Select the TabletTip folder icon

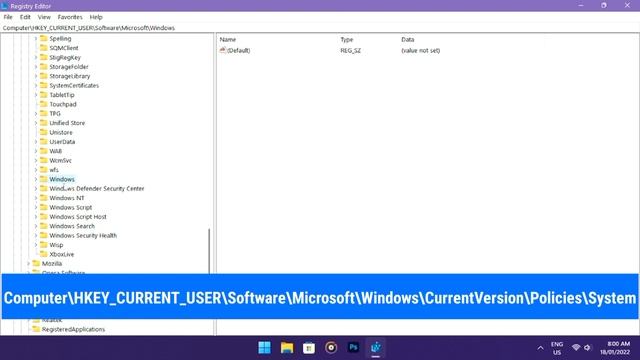tap(44, 95)
